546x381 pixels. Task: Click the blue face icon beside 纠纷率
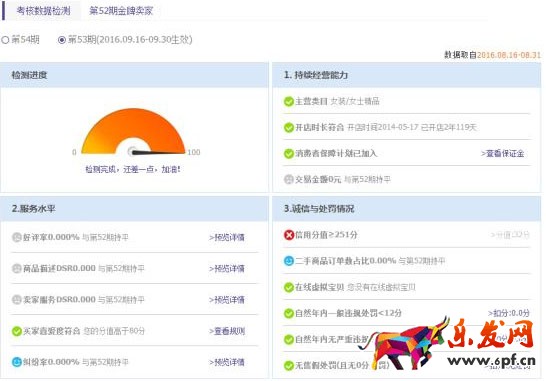point(17,362)
